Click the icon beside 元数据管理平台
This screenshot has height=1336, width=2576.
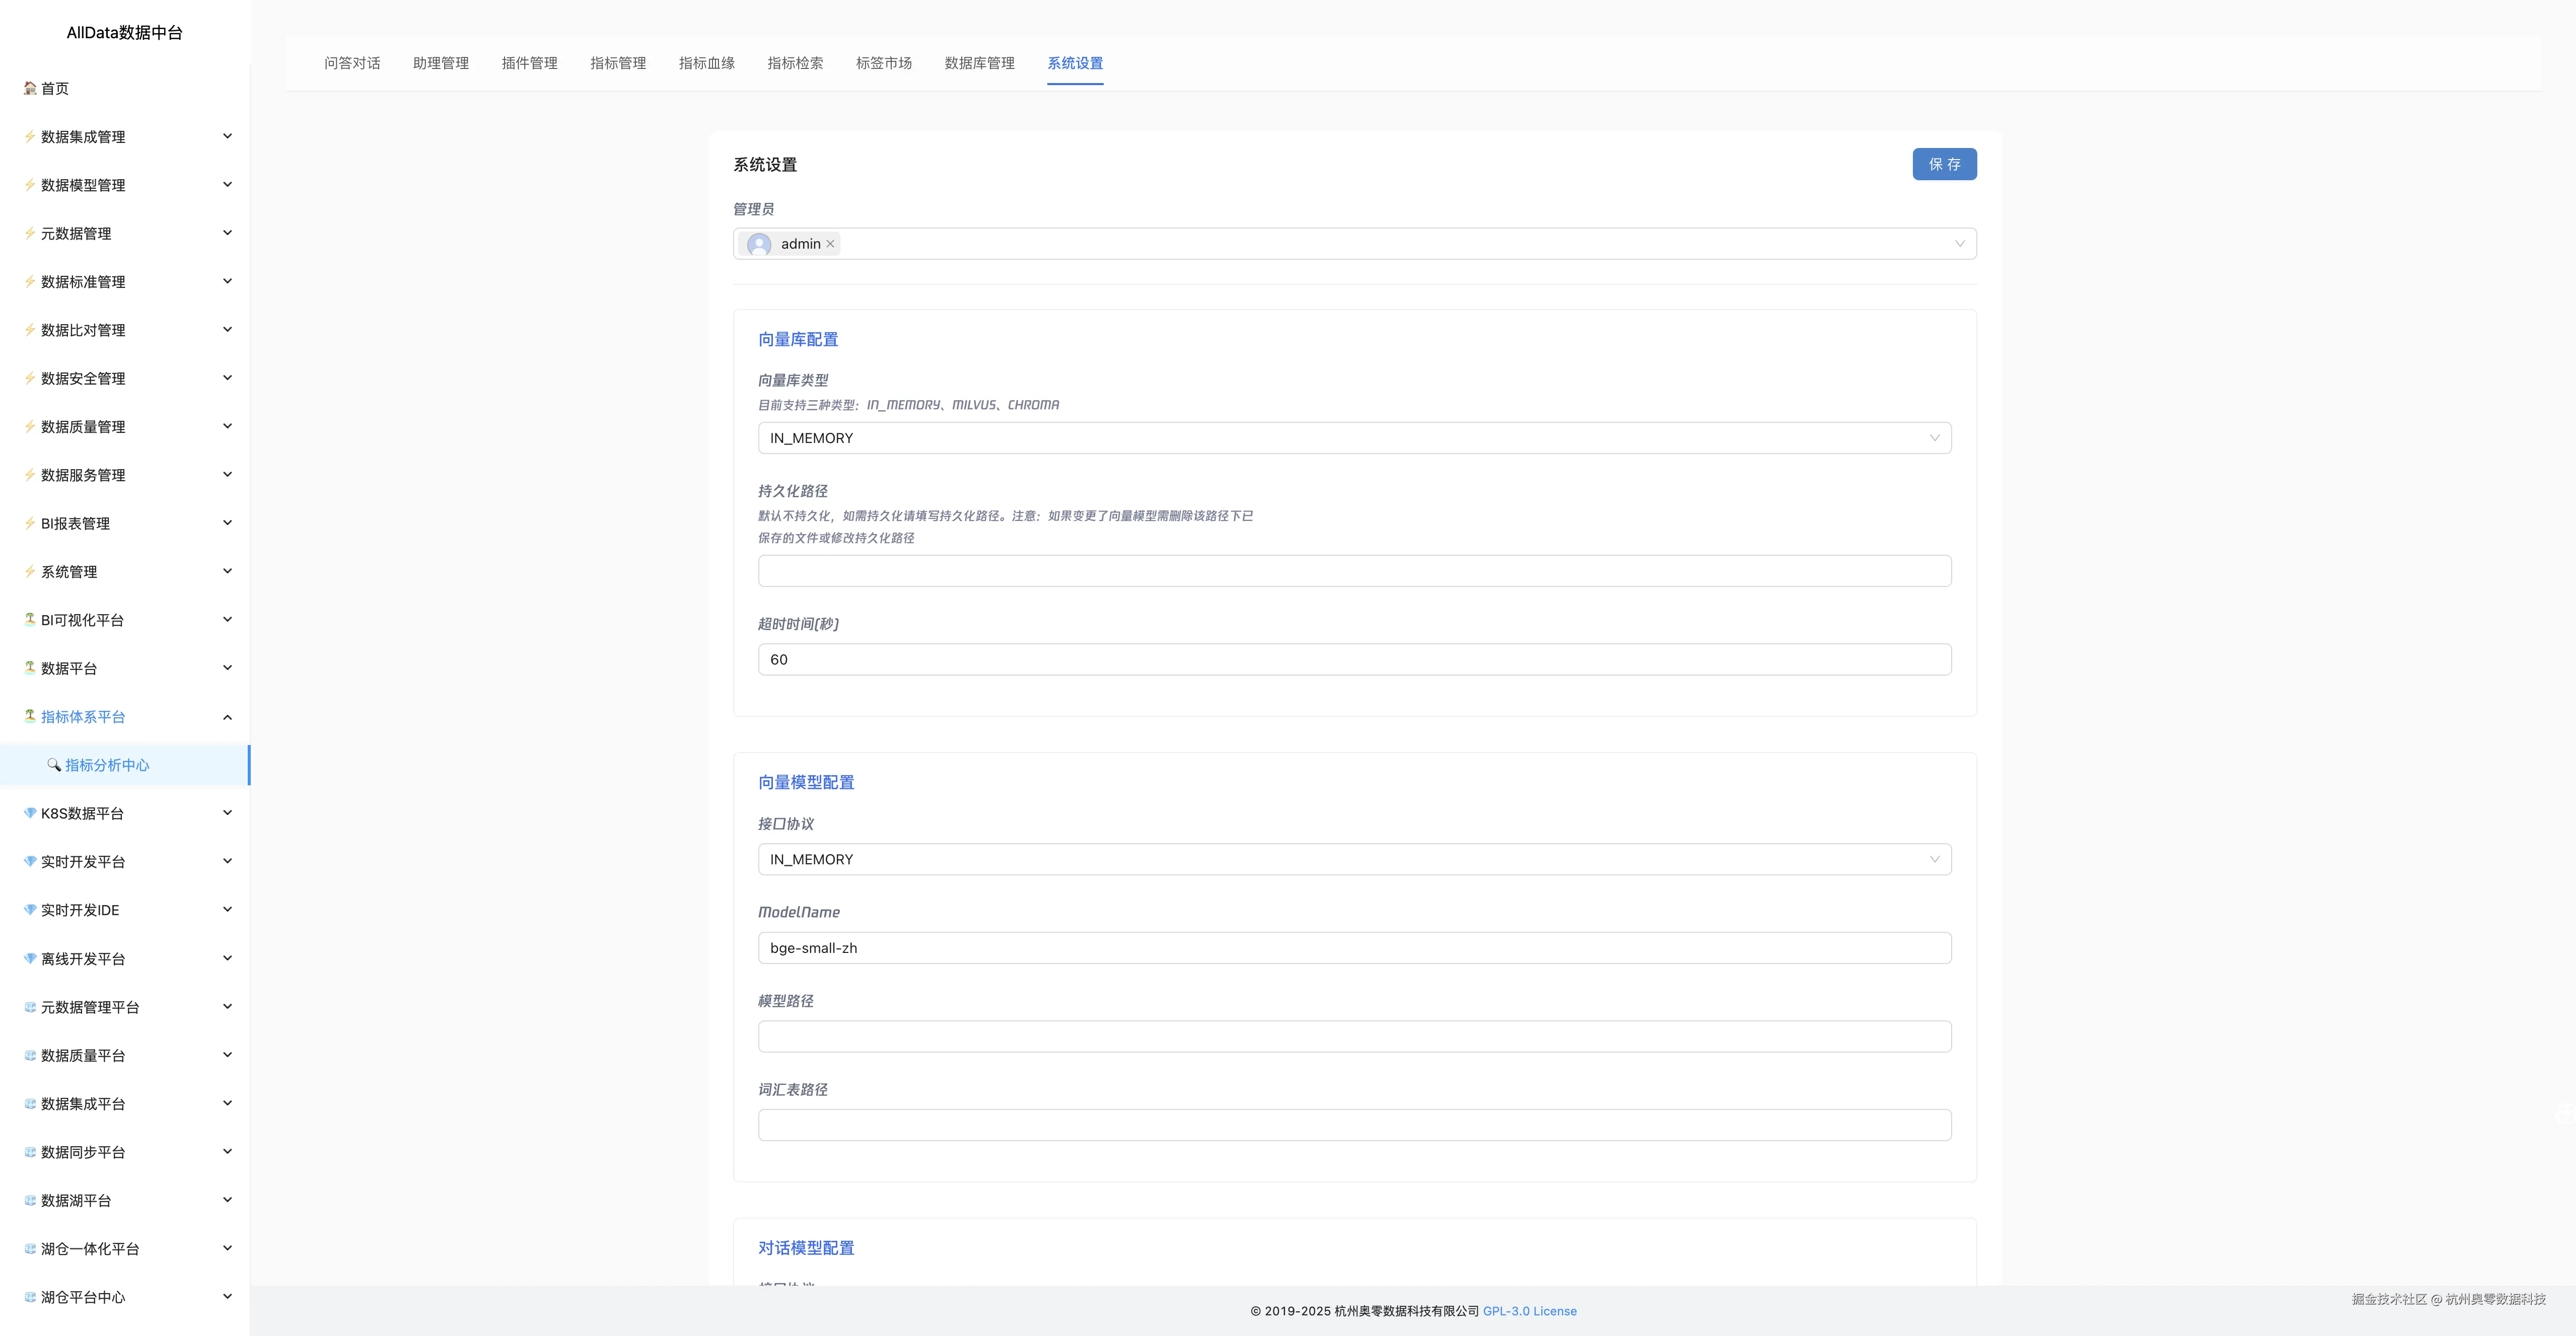click(x=30, y=1007)
